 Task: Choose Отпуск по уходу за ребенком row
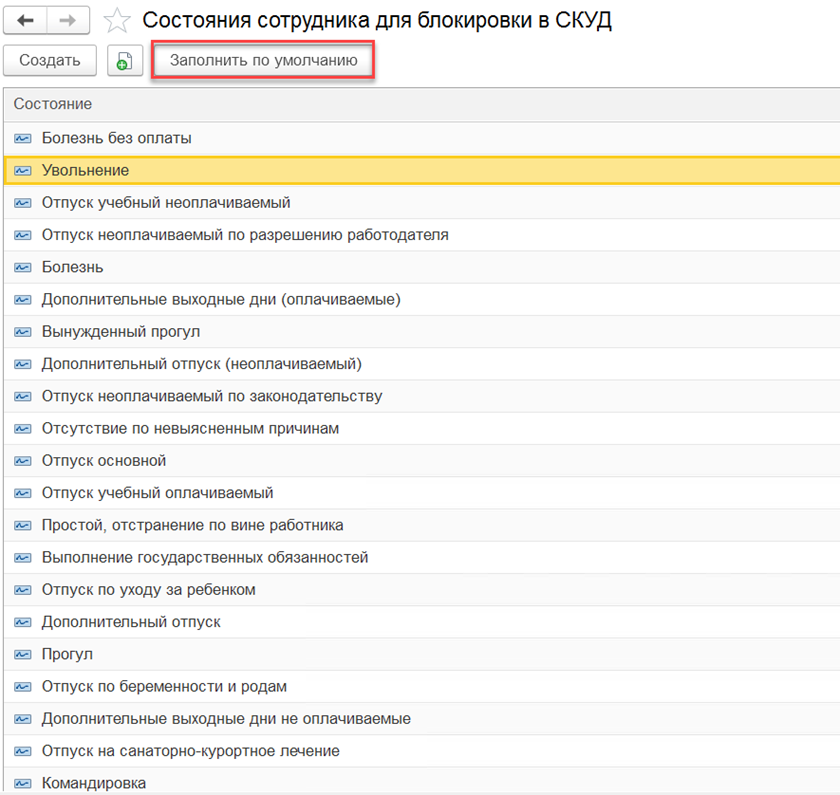pos(149,590)
